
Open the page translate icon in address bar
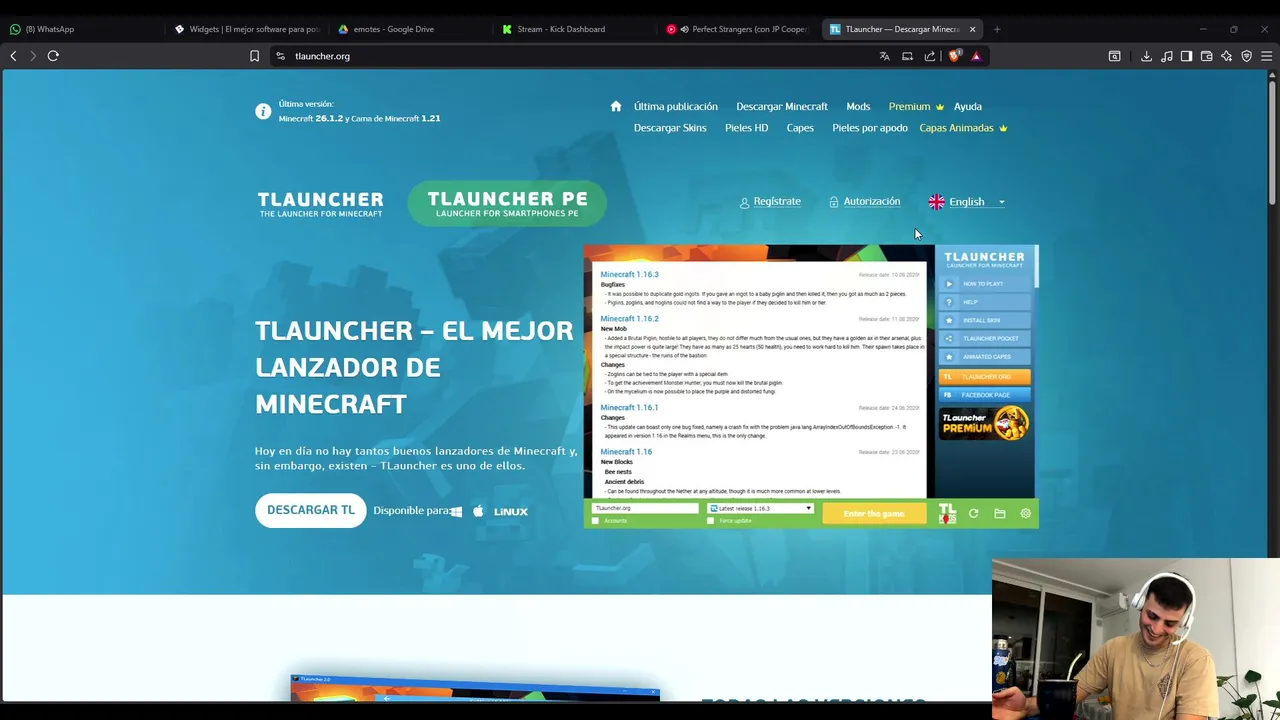point(884,56)
